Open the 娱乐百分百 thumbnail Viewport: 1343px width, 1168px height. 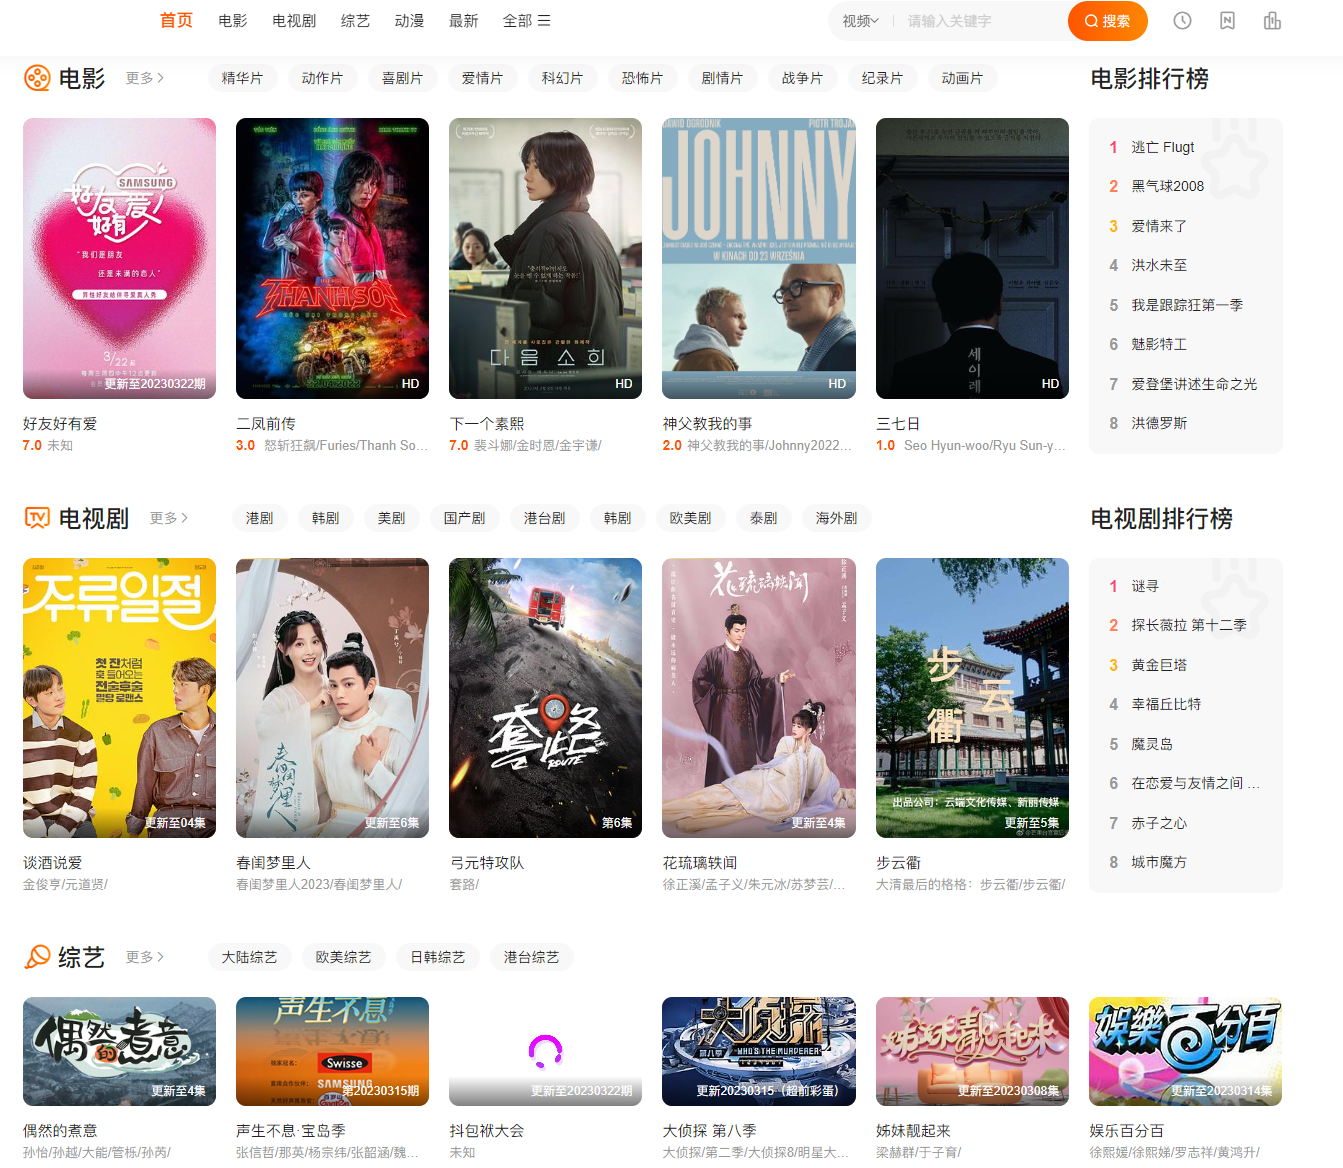1185,1051
